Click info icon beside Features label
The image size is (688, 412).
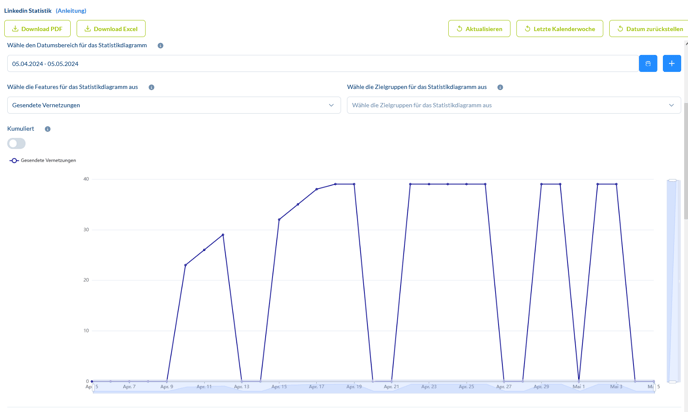pos(152,87)
